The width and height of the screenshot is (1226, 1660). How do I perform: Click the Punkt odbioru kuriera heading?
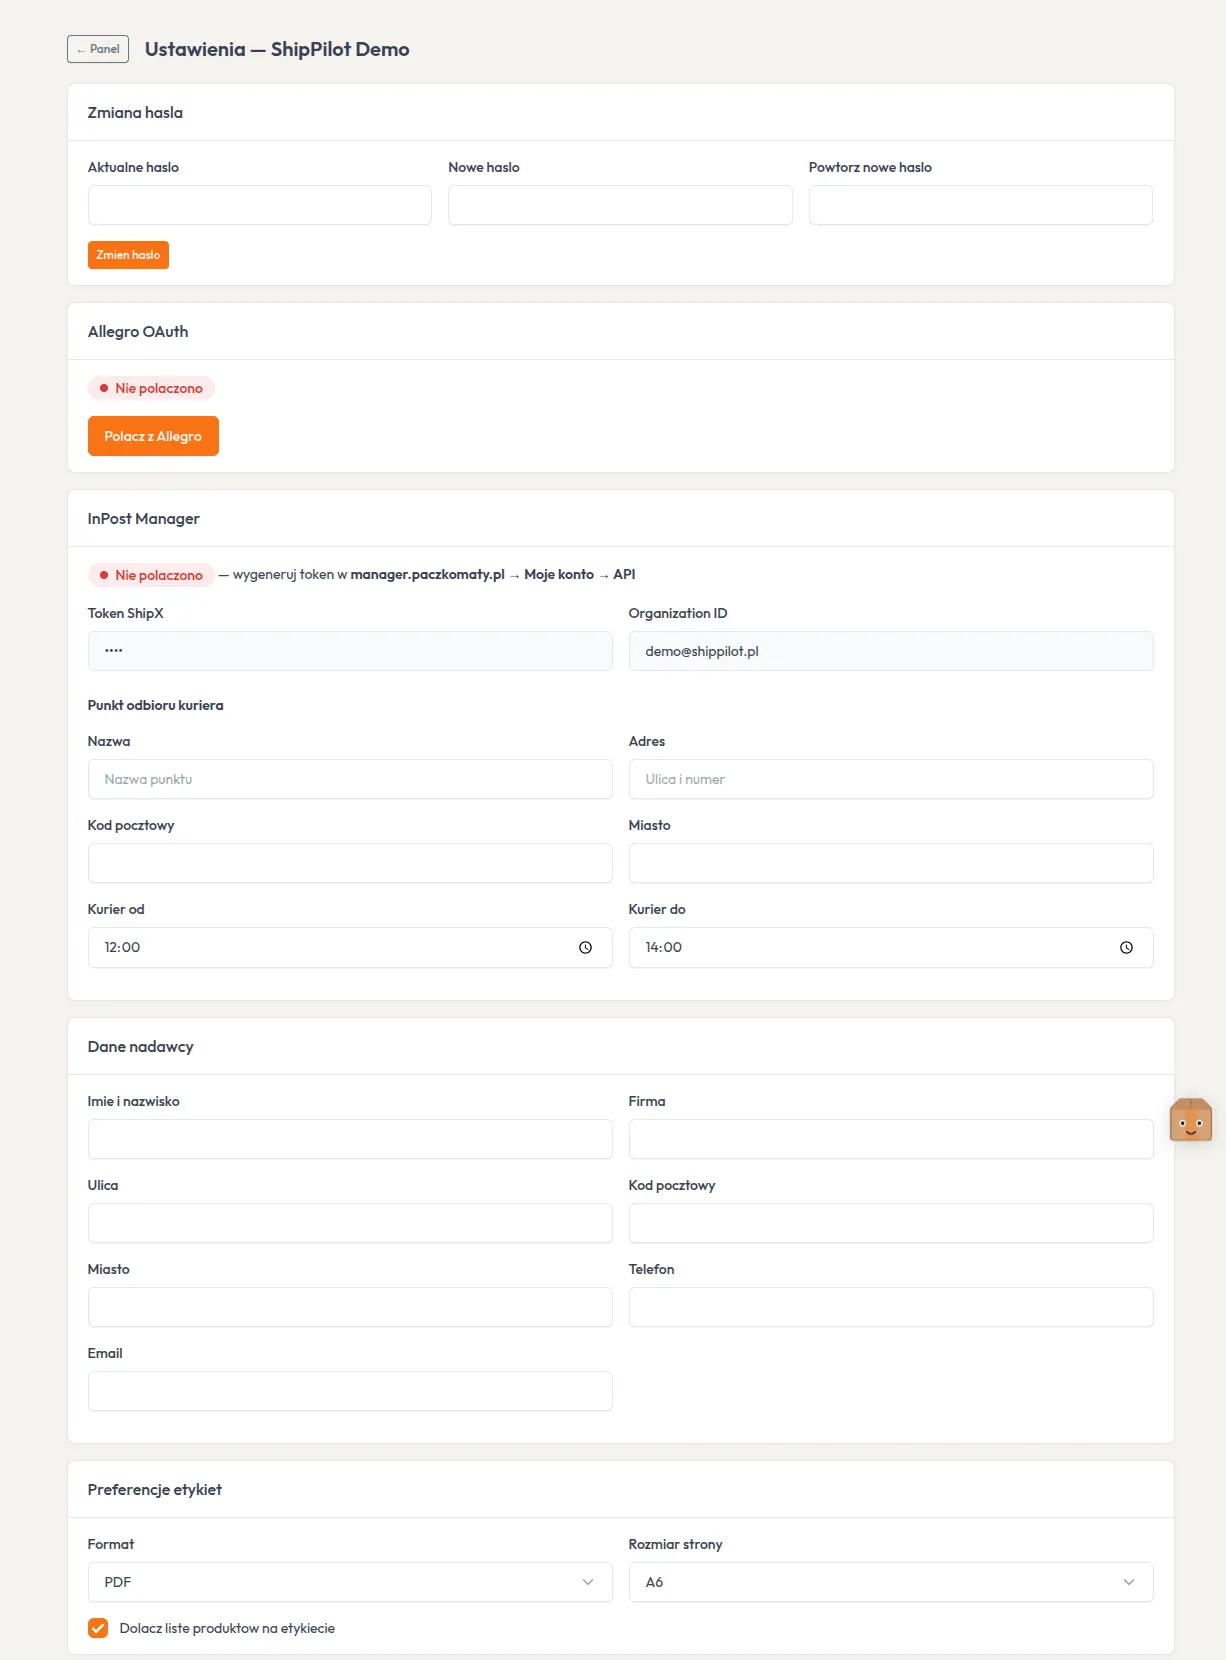click(x=156, y=705)
